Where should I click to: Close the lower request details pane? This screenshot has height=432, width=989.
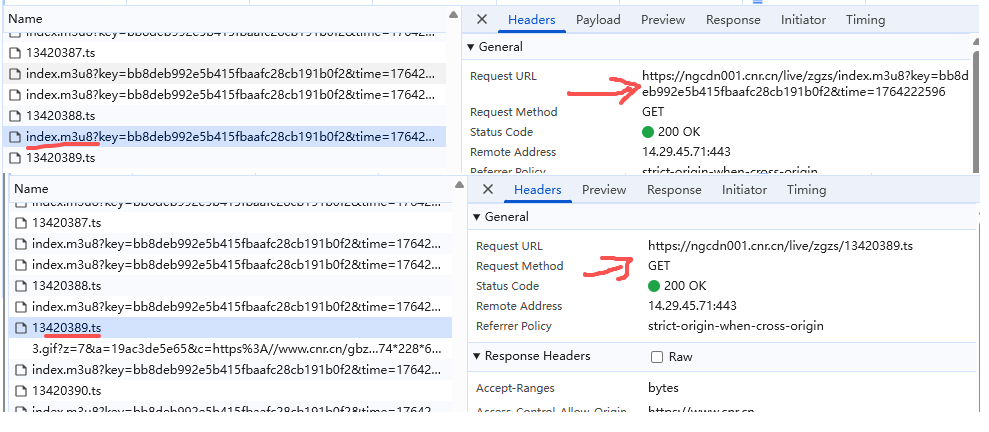(487, 190)
